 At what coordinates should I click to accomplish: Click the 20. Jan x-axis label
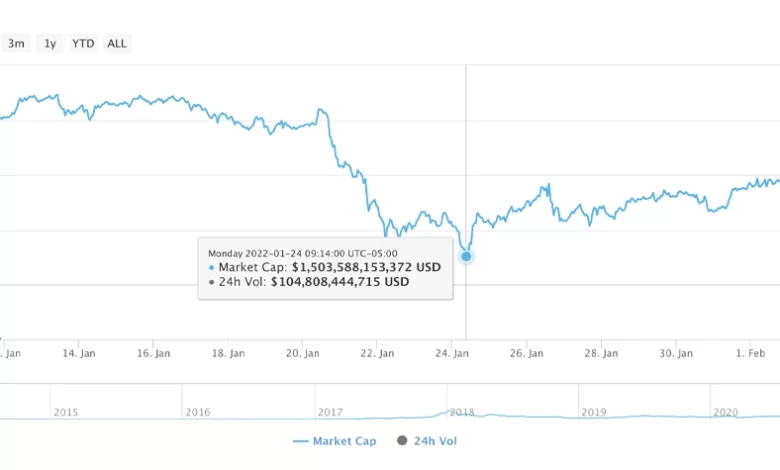303,353
